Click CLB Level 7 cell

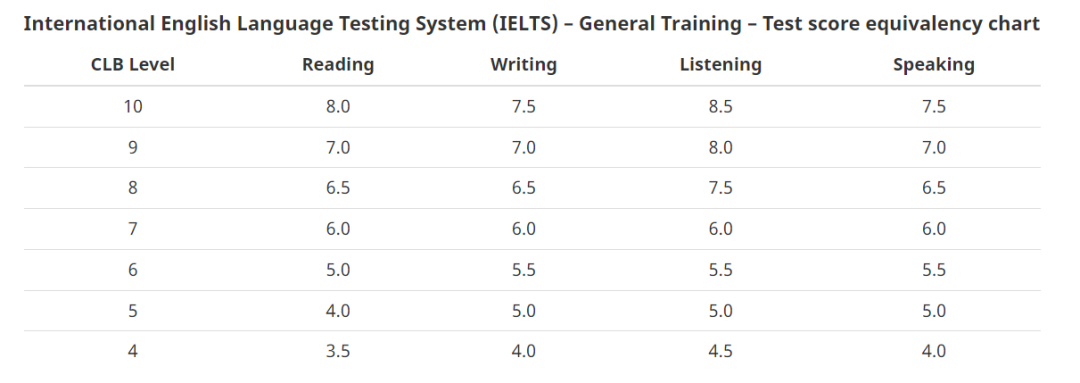tap(132, 229)
